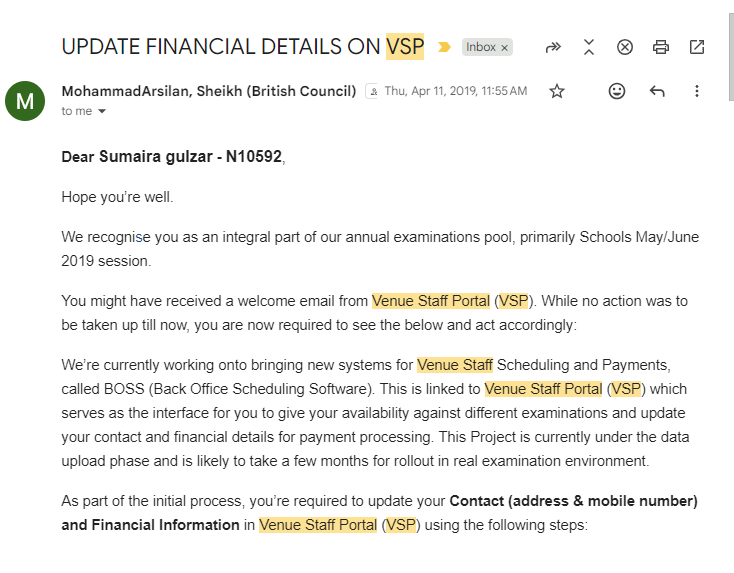Click the circled X highlight-off icon

pos(625,47)
